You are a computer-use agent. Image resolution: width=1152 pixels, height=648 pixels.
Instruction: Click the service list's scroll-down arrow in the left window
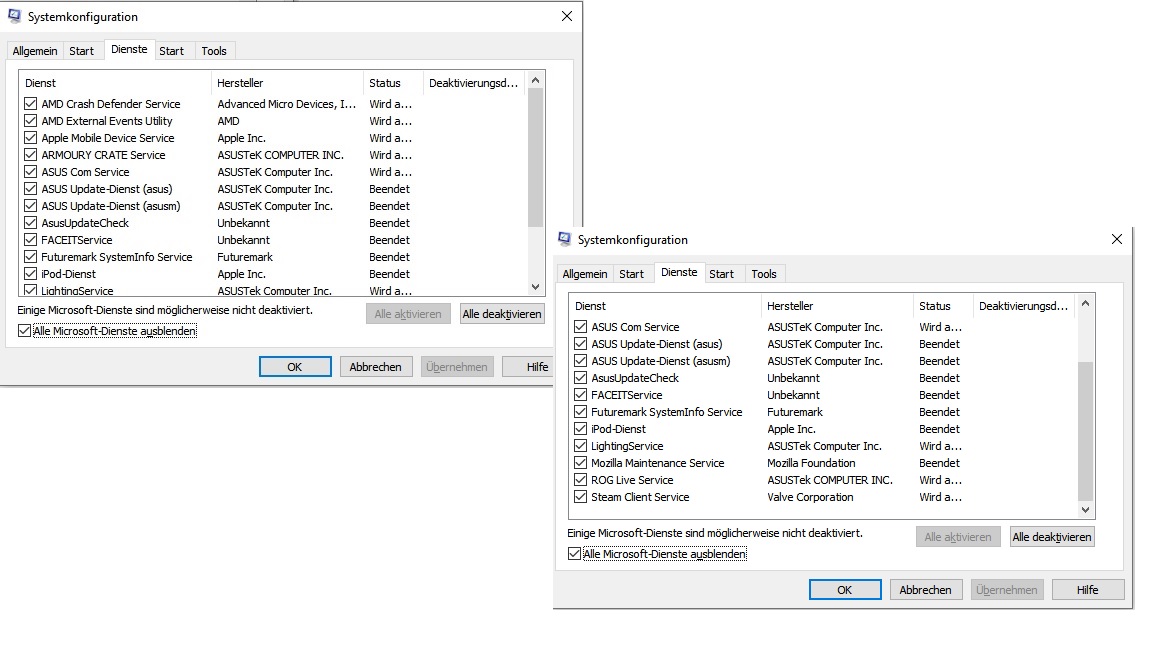click(536, 287)
